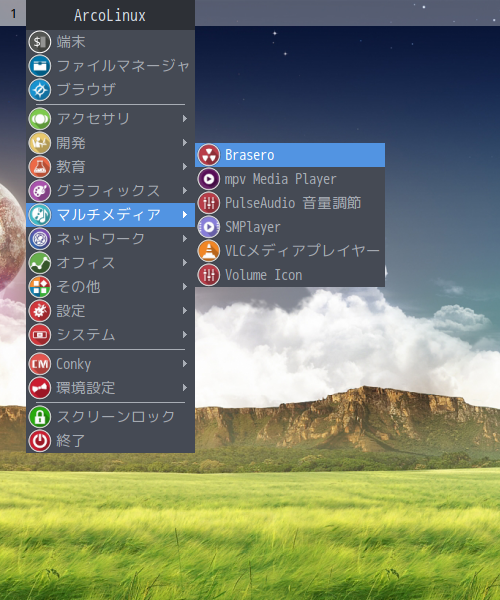Viewport: 500px width, 600px height.
Task: Click the 教育 education flask icon
Action: click(x=40, y=167)
